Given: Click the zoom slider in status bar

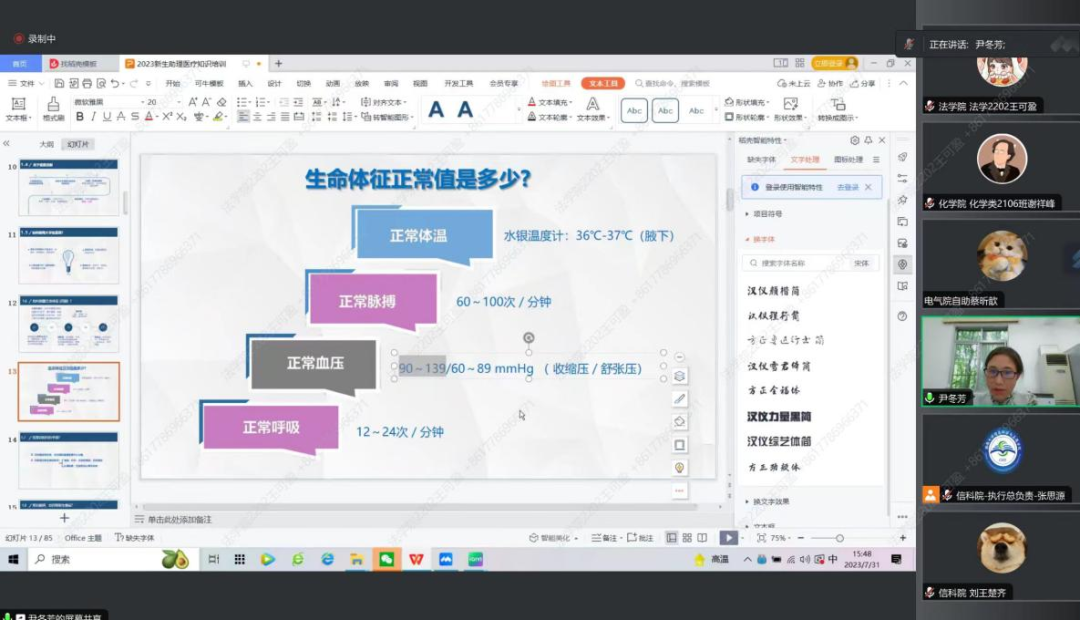Looking at the screenshot, I should point(839,538).
